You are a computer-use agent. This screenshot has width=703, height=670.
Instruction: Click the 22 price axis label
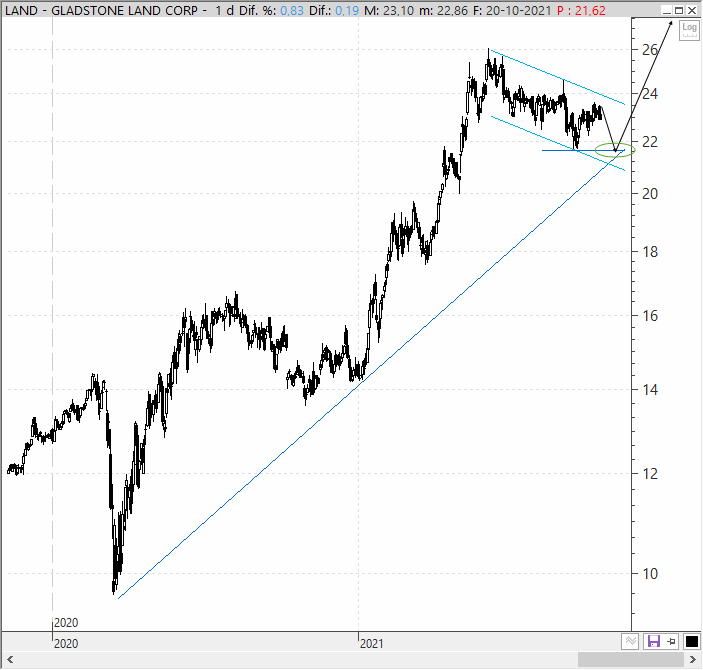[x=650, y=142]
